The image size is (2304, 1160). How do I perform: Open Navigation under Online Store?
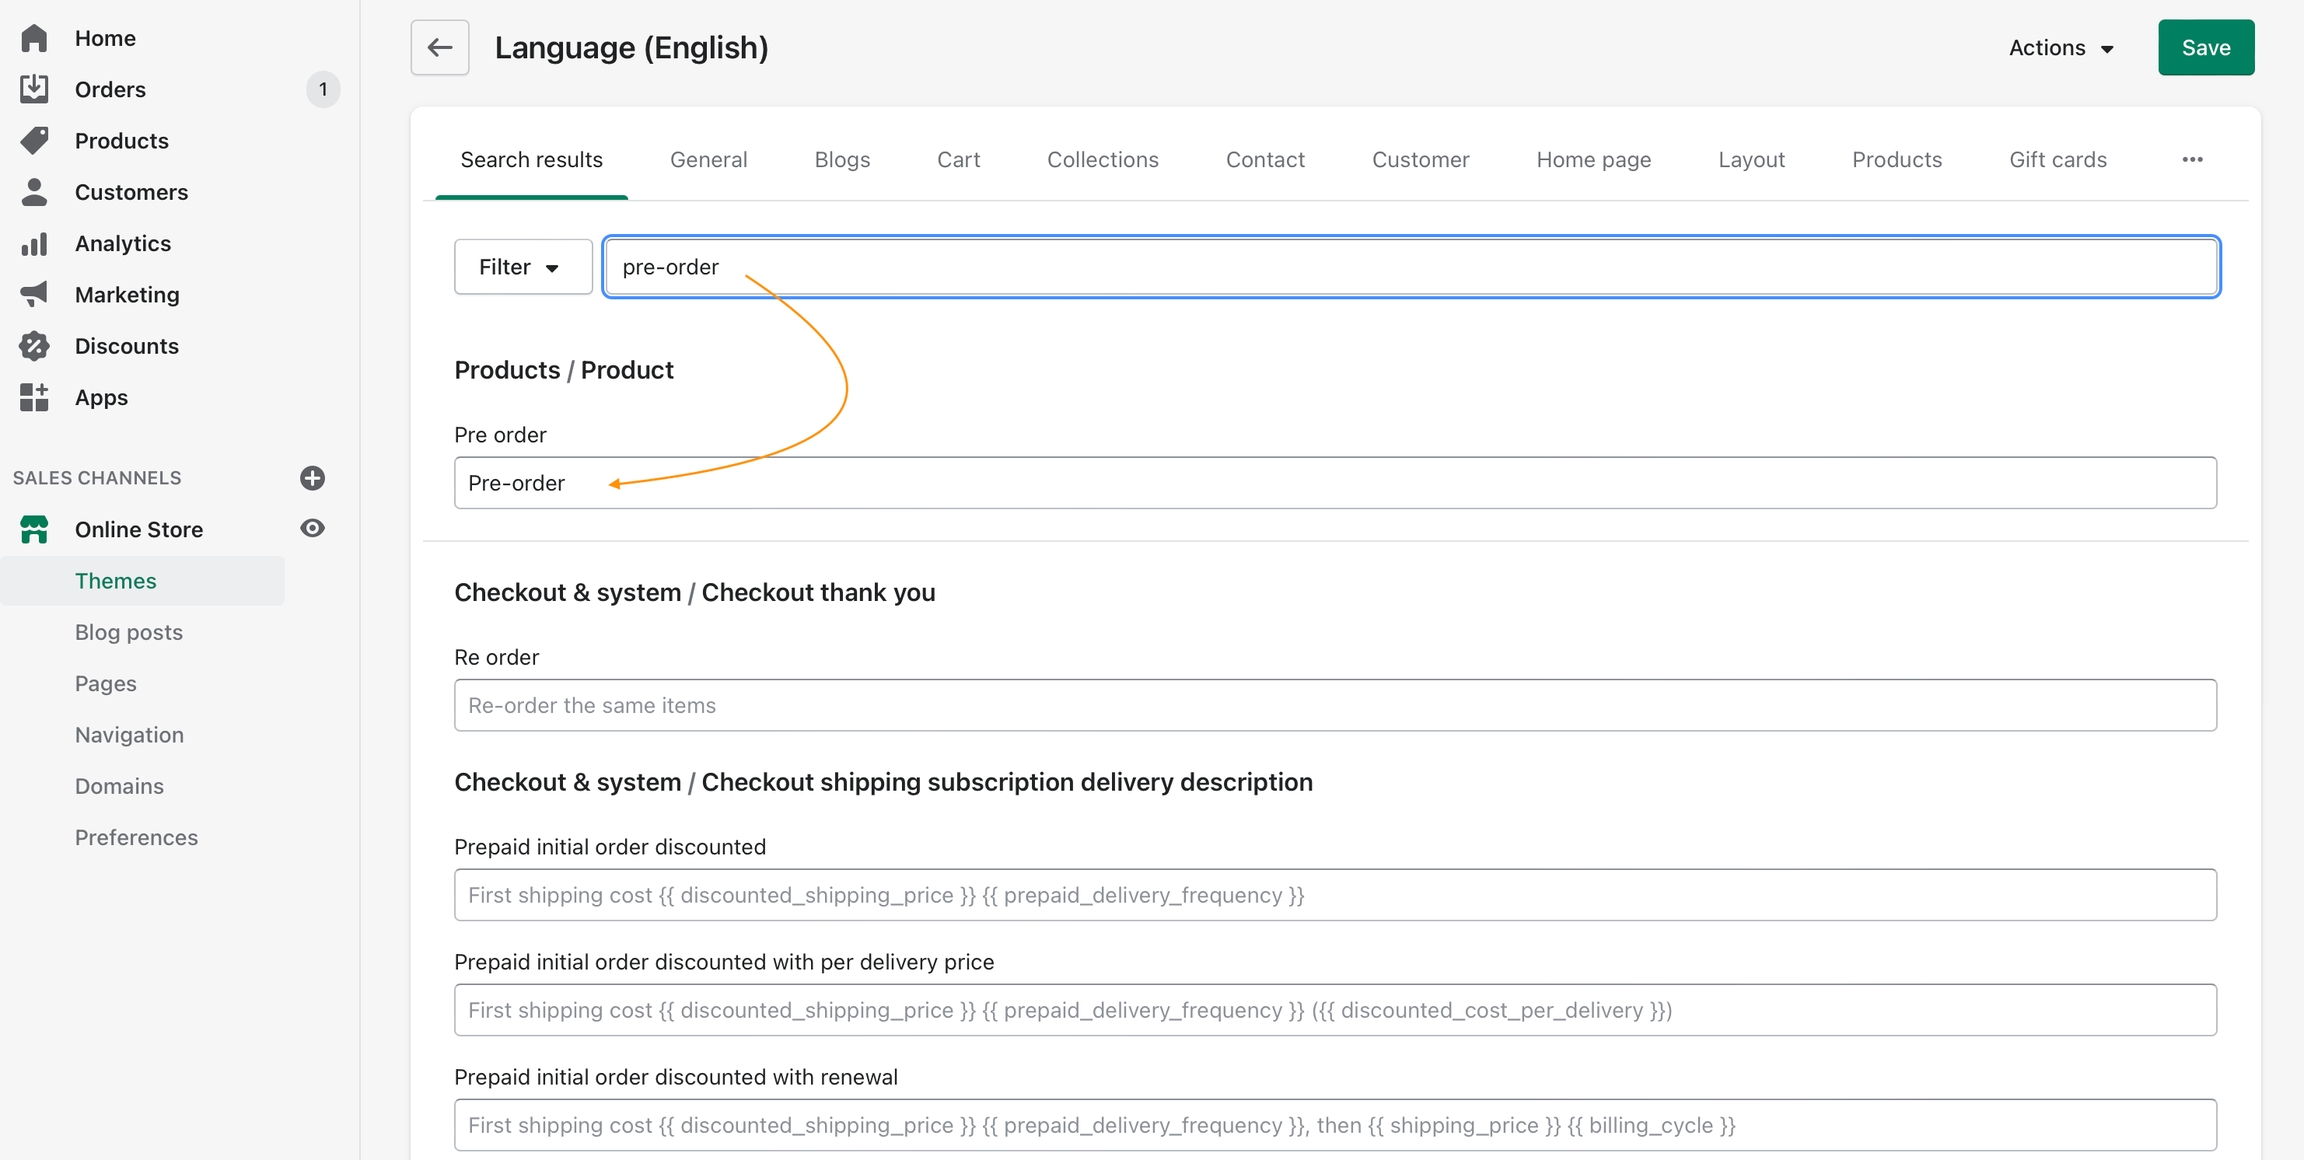(129, 735)
